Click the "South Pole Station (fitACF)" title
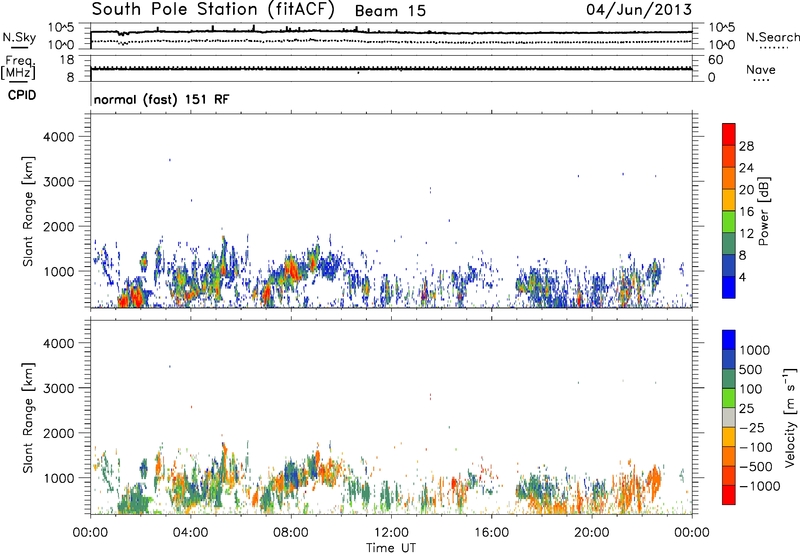This screenshot has height=554, width=800. click(x=213, y=10)
